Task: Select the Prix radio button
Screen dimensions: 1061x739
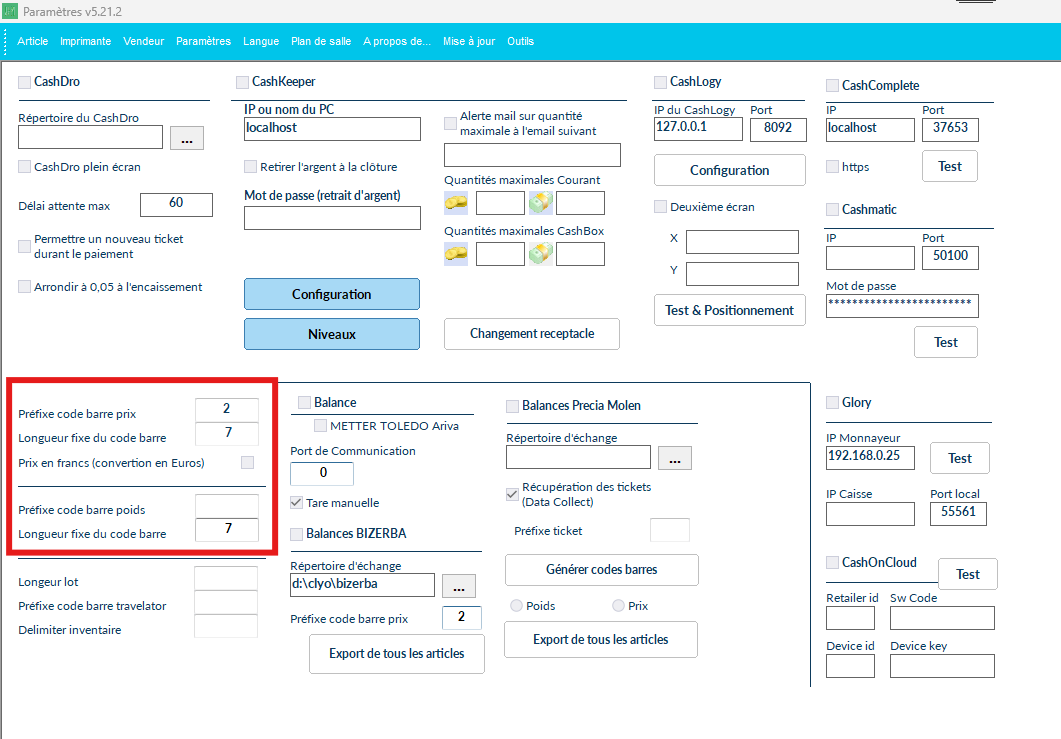Action: [x=619, y=606]
